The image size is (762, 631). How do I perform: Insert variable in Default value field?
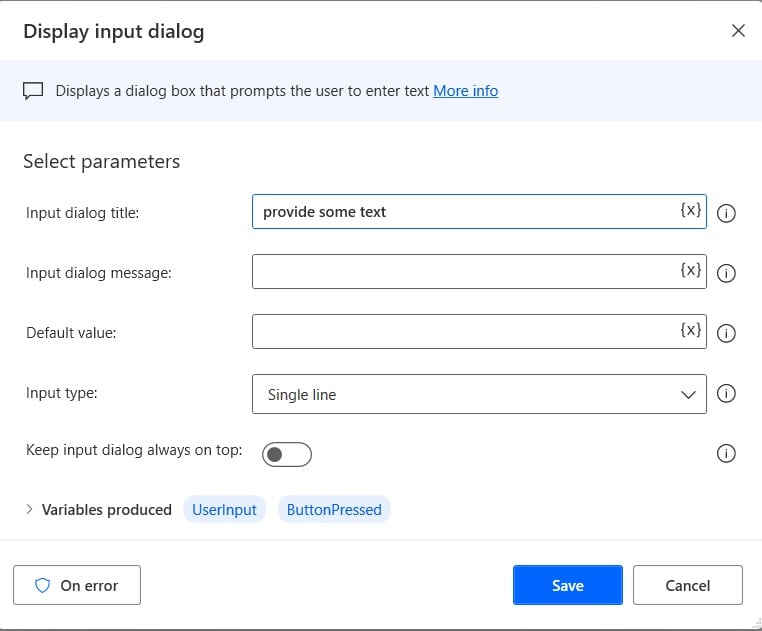690,331
